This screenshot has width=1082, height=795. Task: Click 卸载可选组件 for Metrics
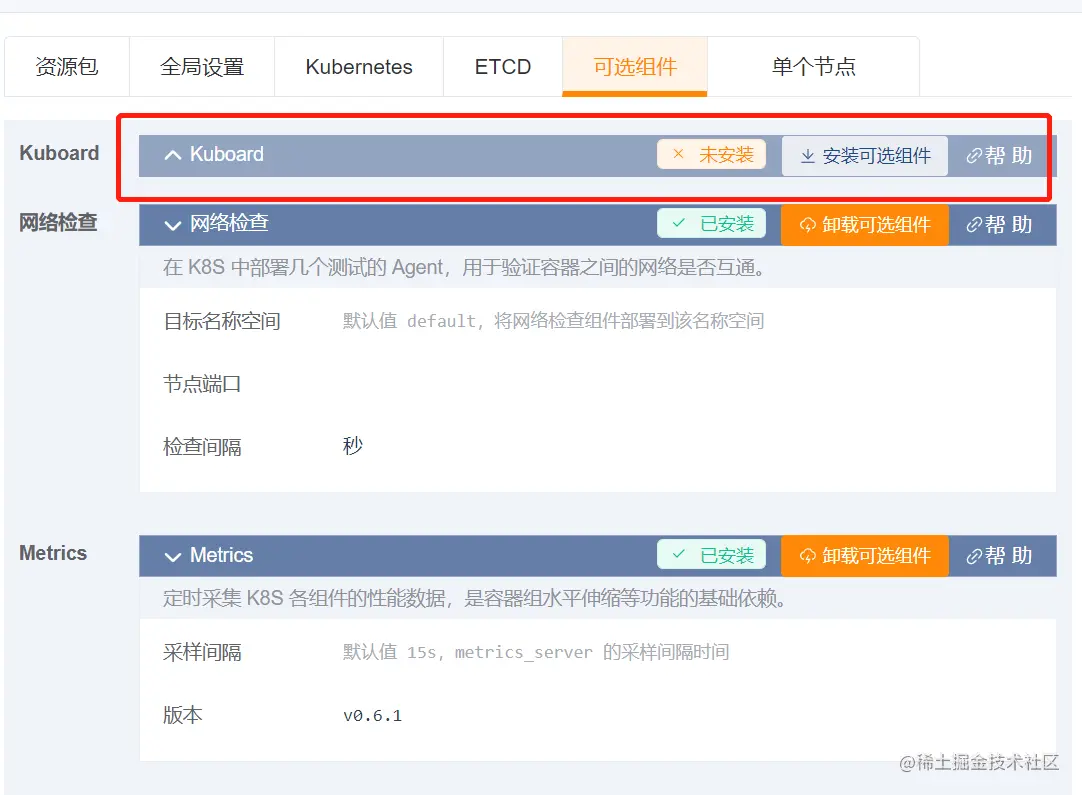coord(865,556)
